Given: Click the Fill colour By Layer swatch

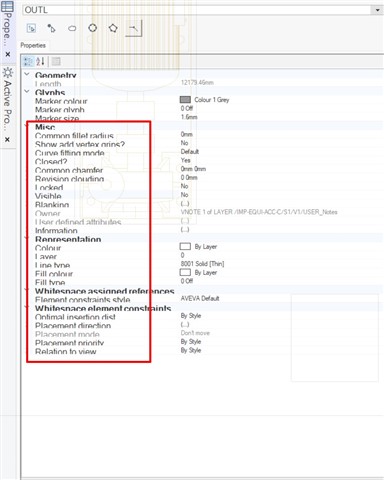Looking at the screenshot, I should [185, 272].
